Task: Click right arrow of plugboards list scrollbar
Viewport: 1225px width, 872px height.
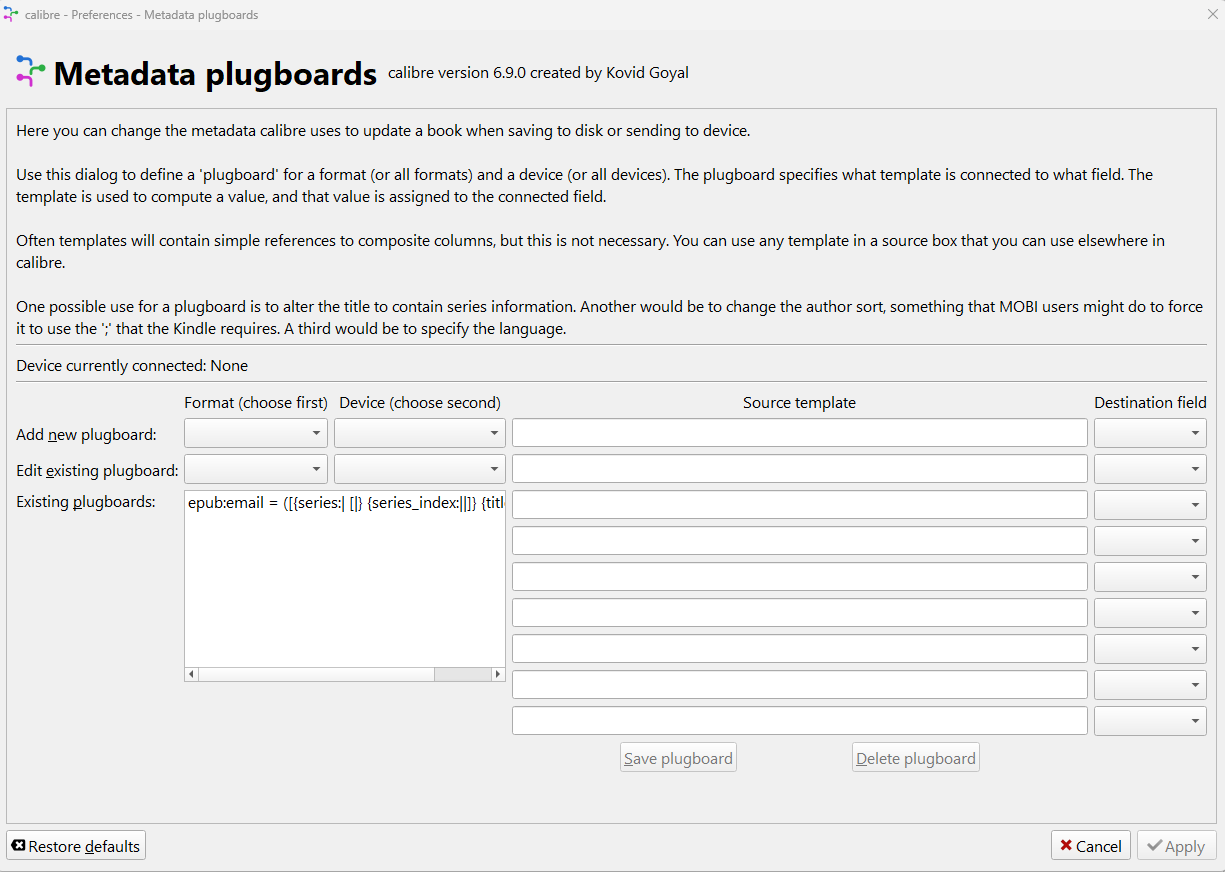Action: pyautogui.click(x=497, y=675)
